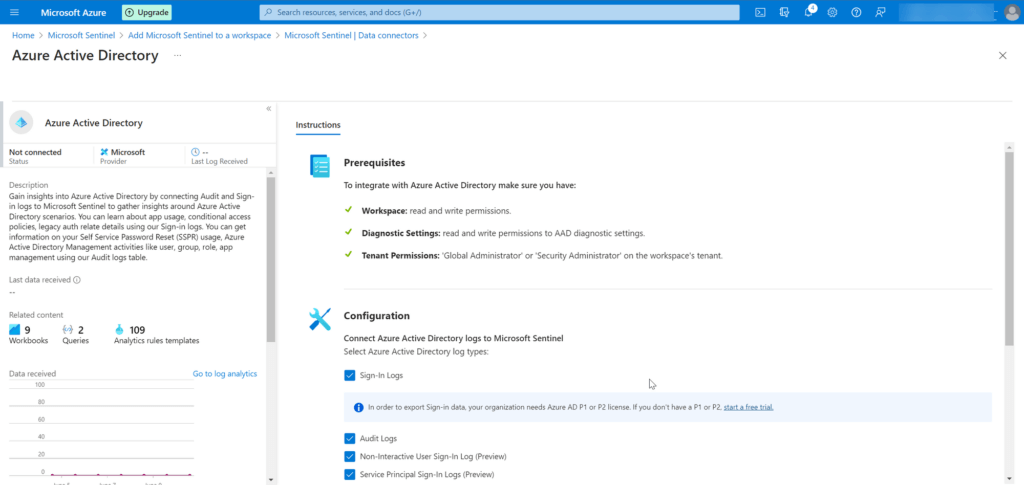Uncheck the Audit Logs checkbox
This screenshot has height=485, width=1024.
(x=349, y=439)
